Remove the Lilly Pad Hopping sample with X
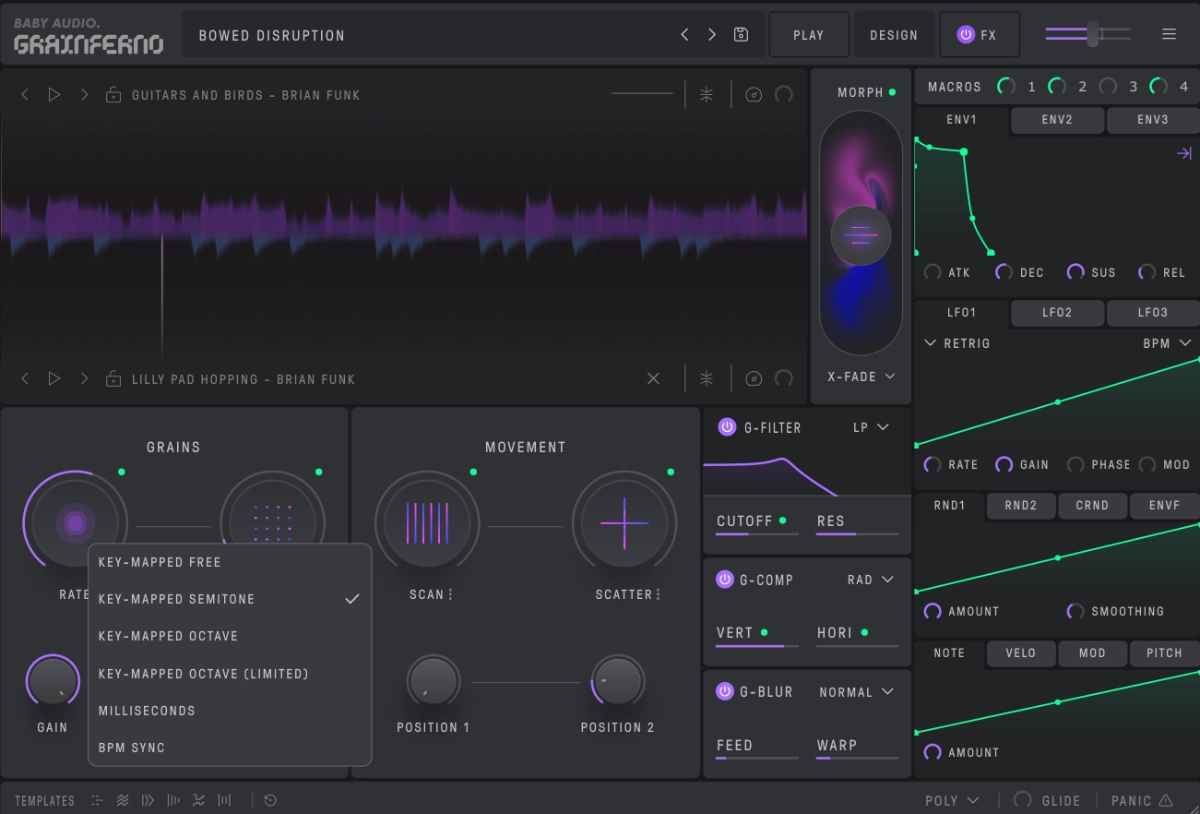The image size is (1200, 814). [x=654, y=379]
